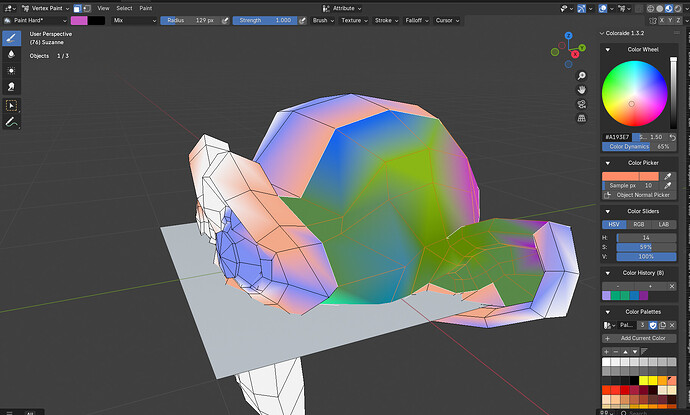
Task: Collapse the Coloraide 1.3.2 panel
Action: tap(602, 33)
